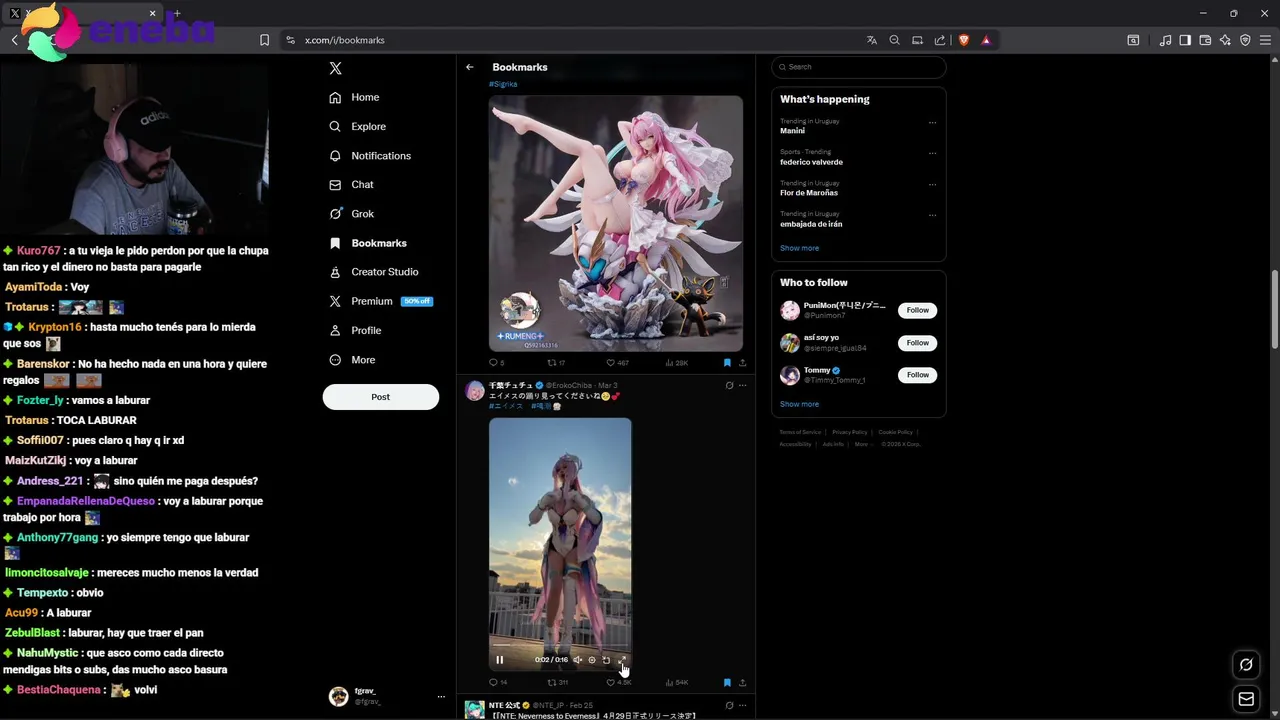Open Explore in X sidebar
This screenshot has width=1280, height=720.
pyautogui.click(x=357, y=126)
